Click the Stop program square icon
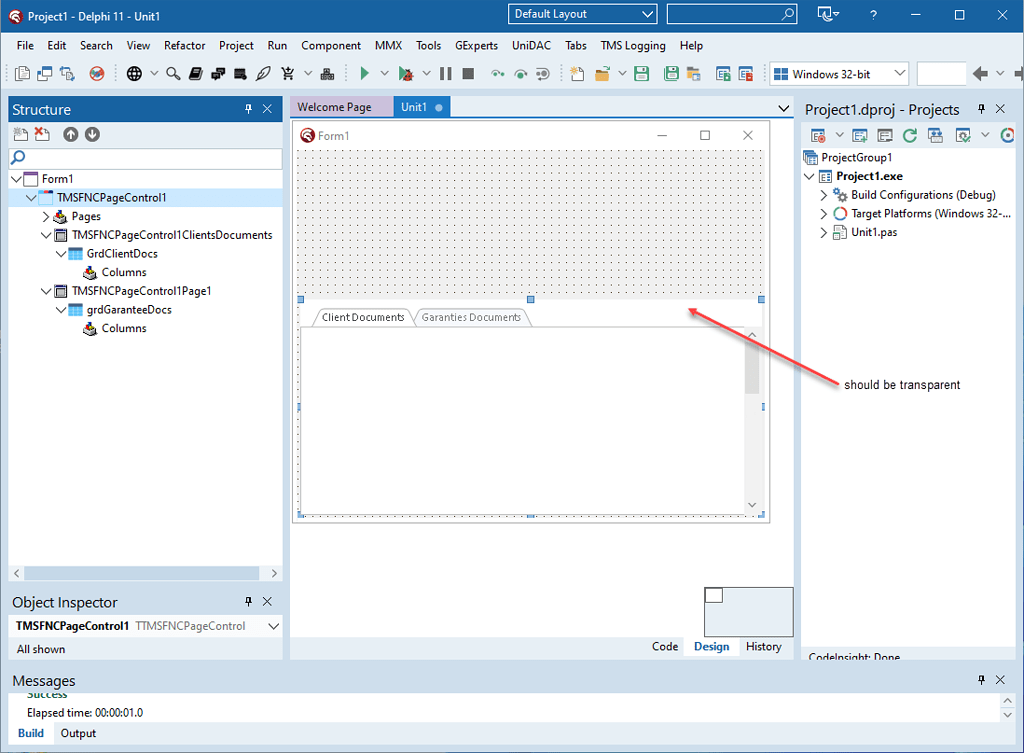 [468, 74]
